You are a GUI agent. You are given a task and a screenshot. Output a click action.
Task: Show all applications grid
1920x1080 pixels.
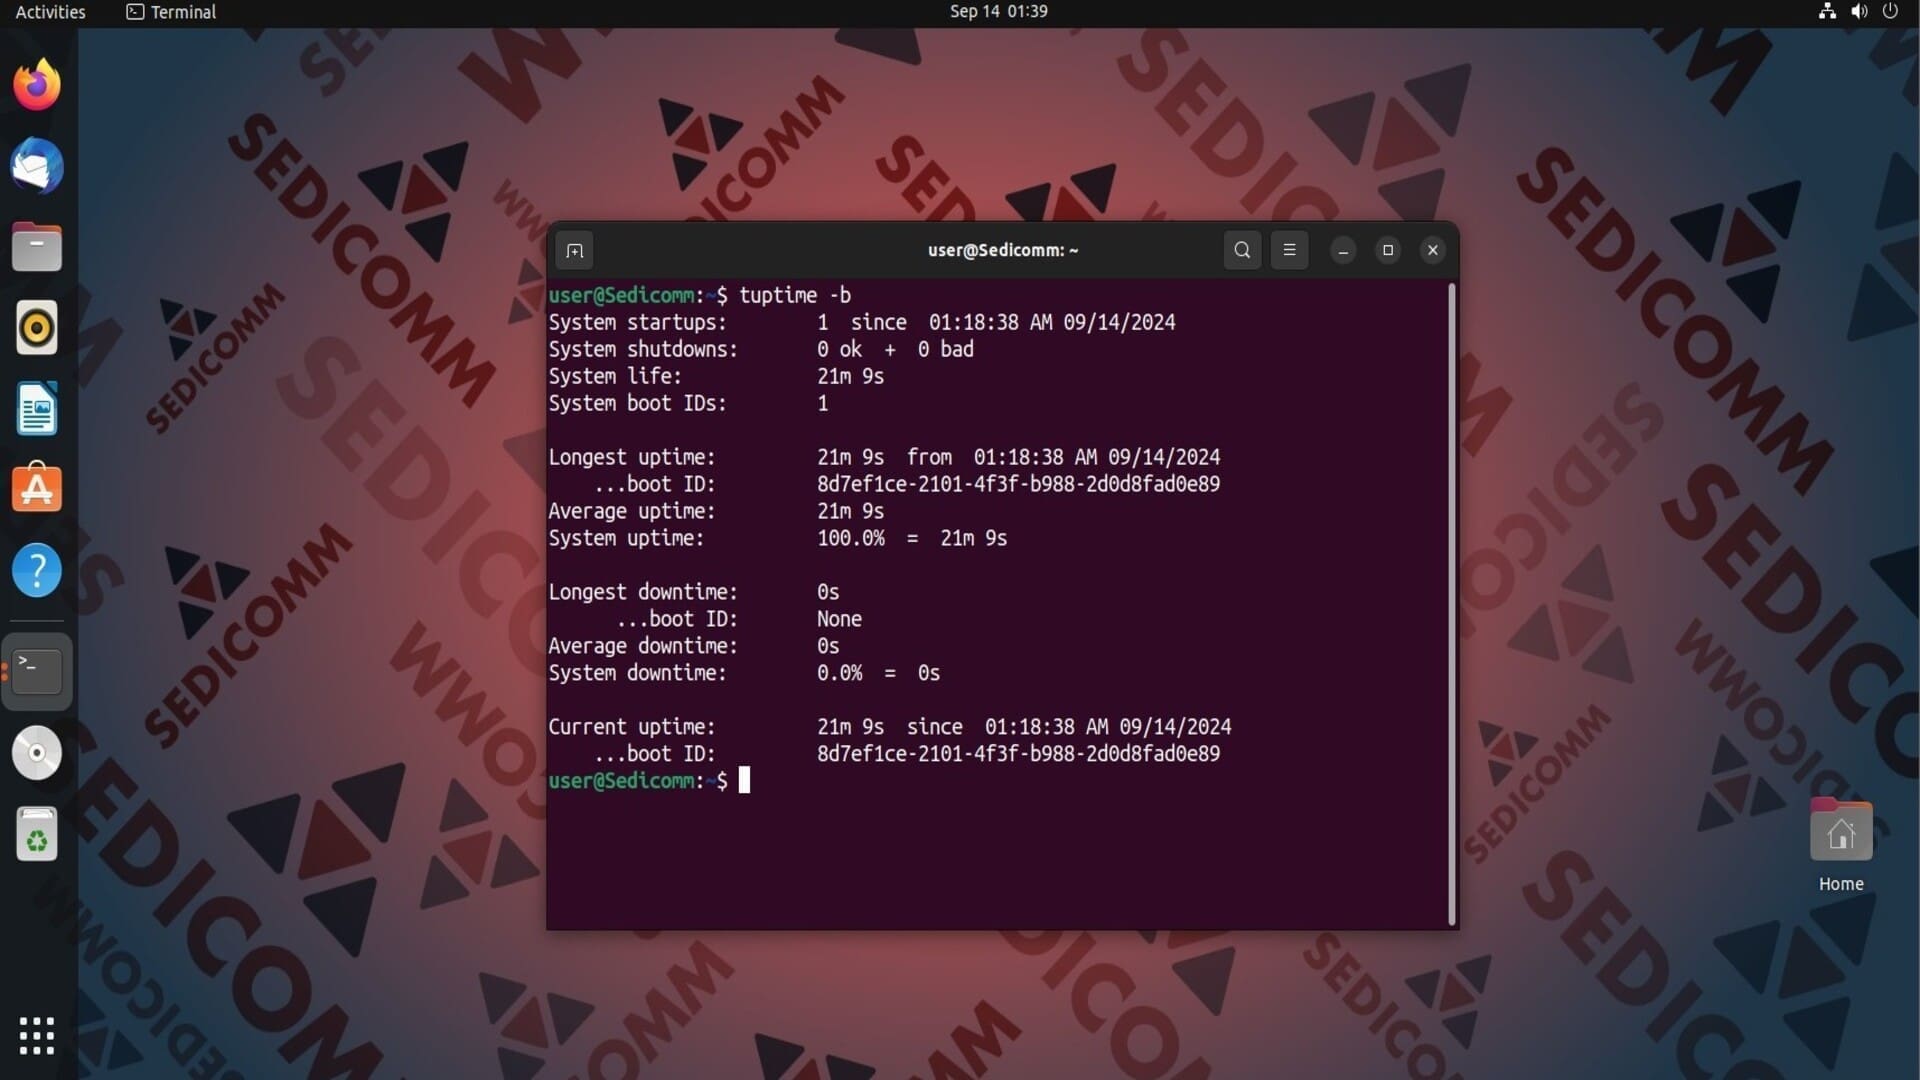(x=37, y=1036)
